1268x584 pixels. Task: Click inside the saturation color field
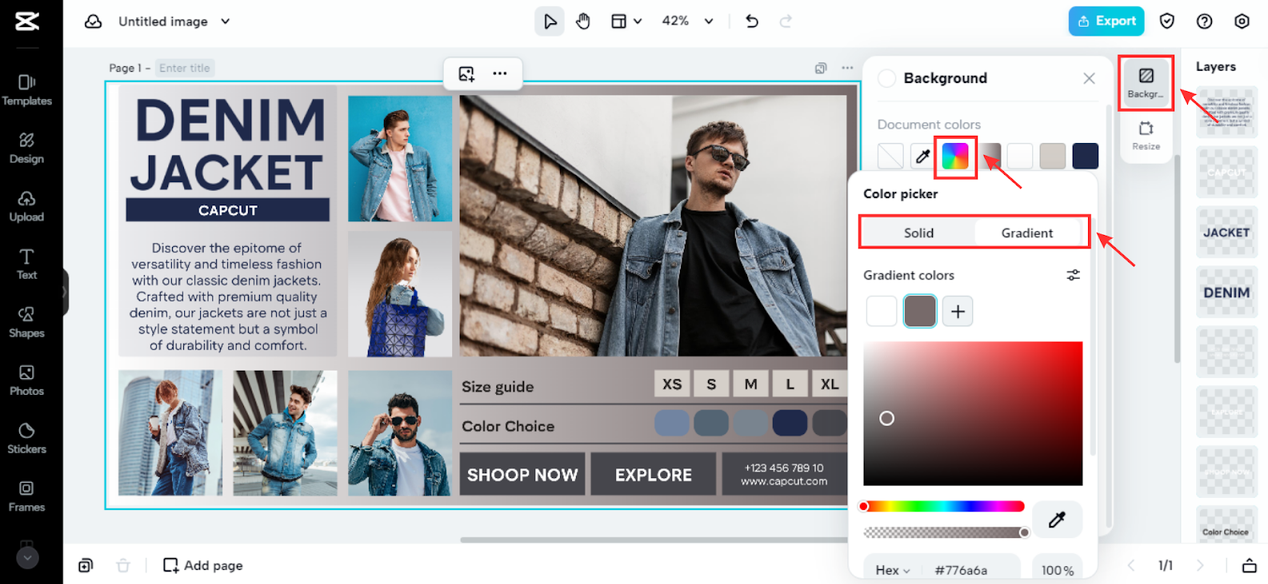[973, 414]
